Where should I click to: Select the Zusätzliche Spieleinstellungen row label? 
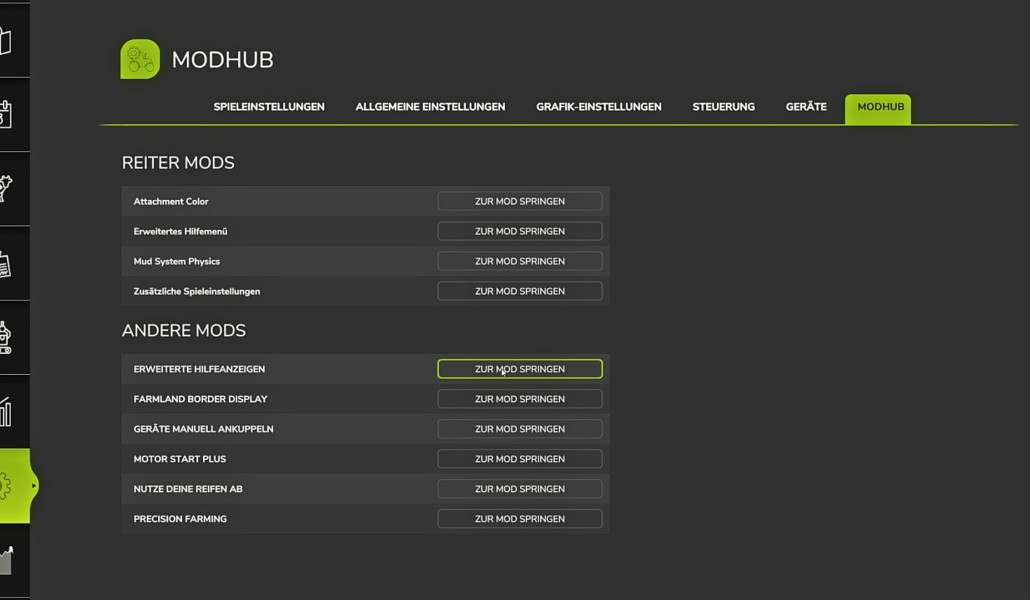pyautogui.click(x=196, y=291)
